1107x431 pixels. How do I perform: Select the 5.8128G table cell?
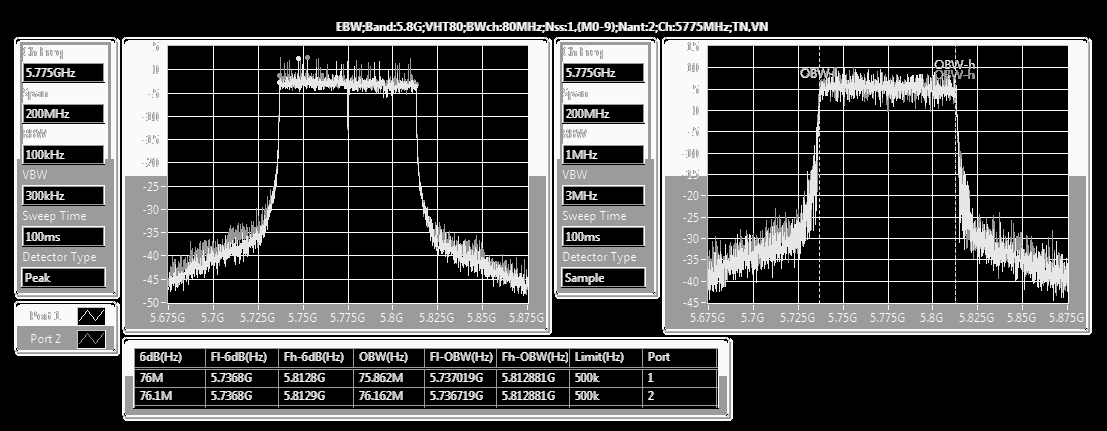pyautogui.click(x=316, y=378)
